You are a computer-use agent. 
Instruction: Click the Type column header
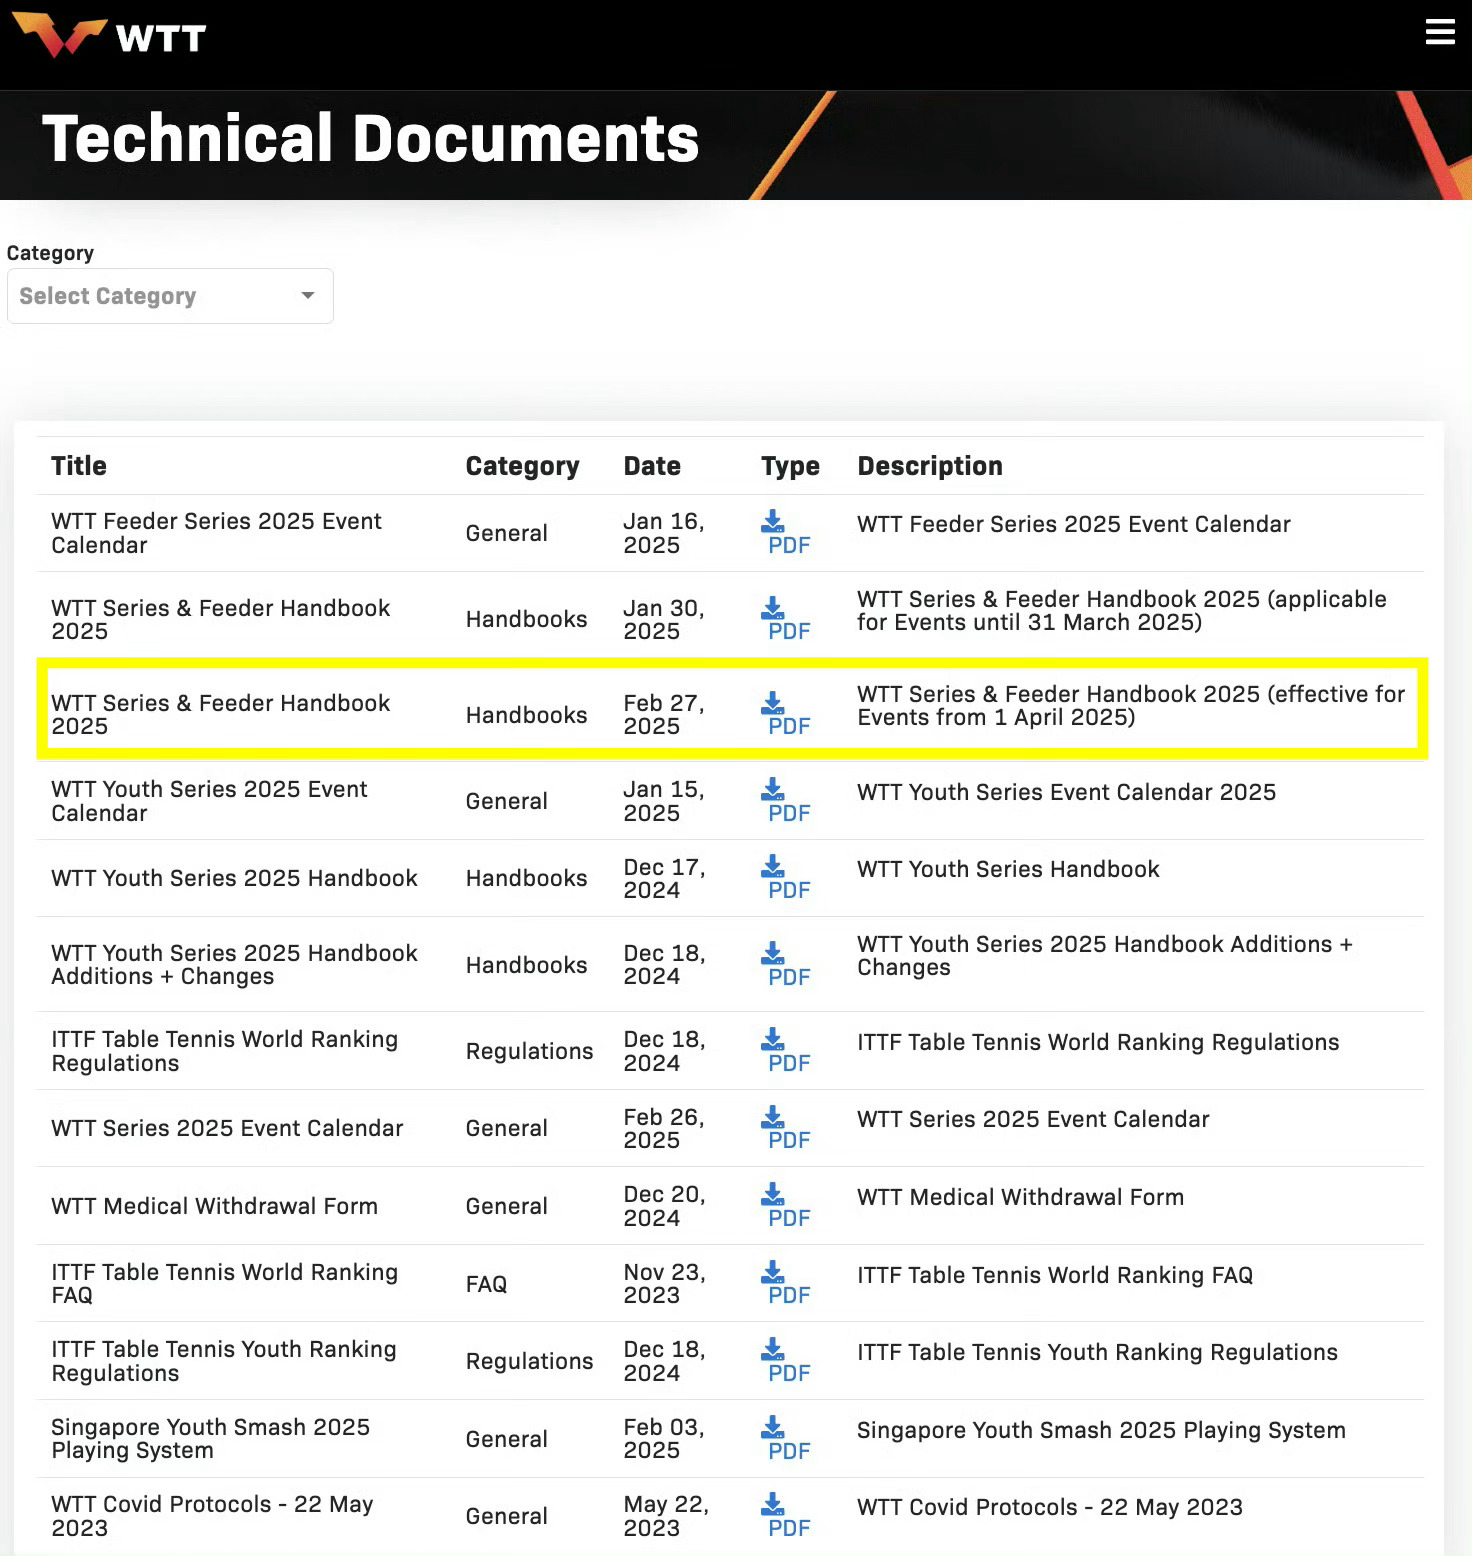pos(790,466)
